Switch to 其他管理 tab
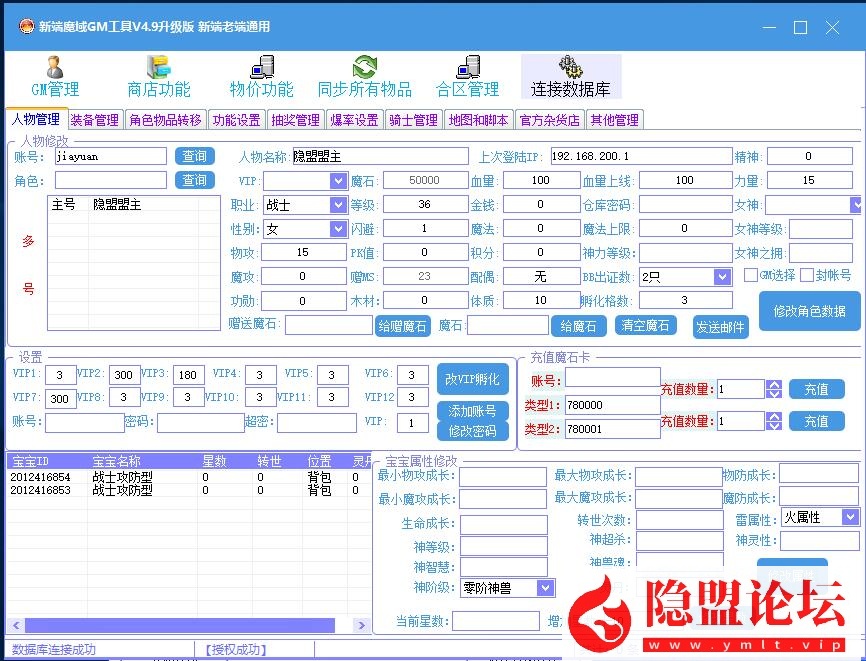The width and height of the screenshot is (866, 661). pos(615,120)
